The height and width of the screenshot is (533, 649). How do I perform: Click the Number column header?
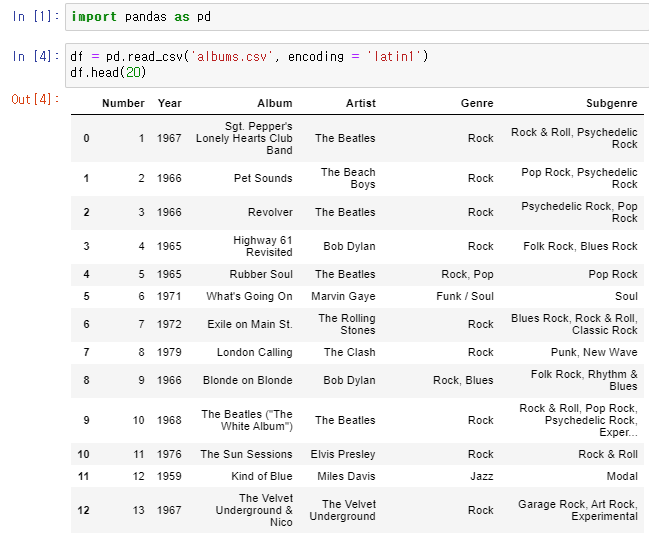123,103
